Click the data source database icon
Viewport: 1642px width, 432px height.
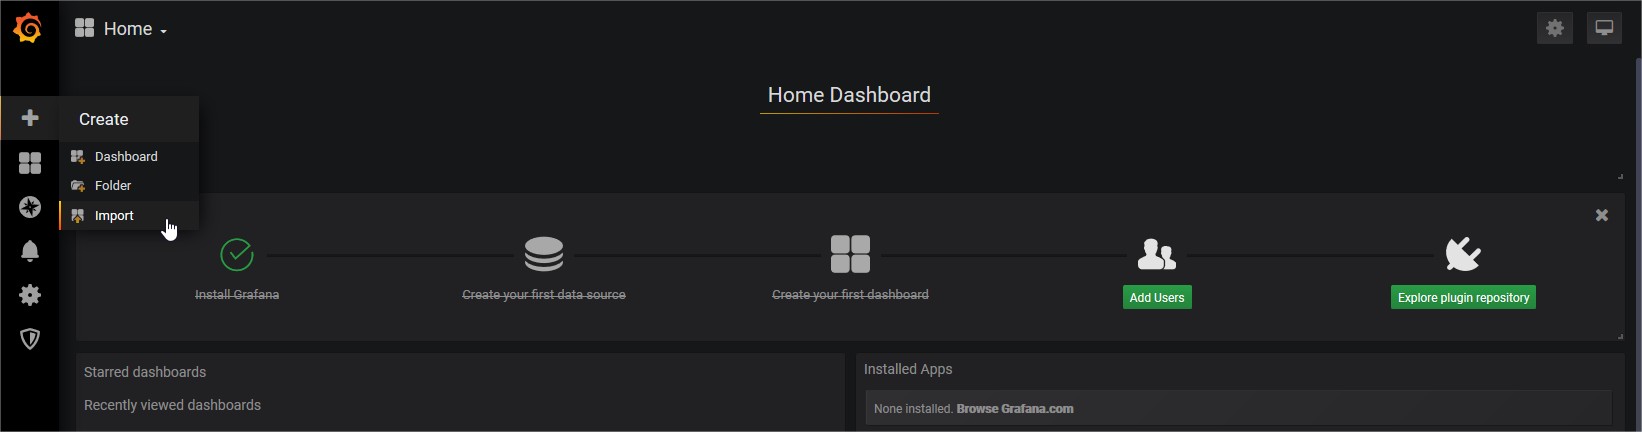(x=544, y=254)
